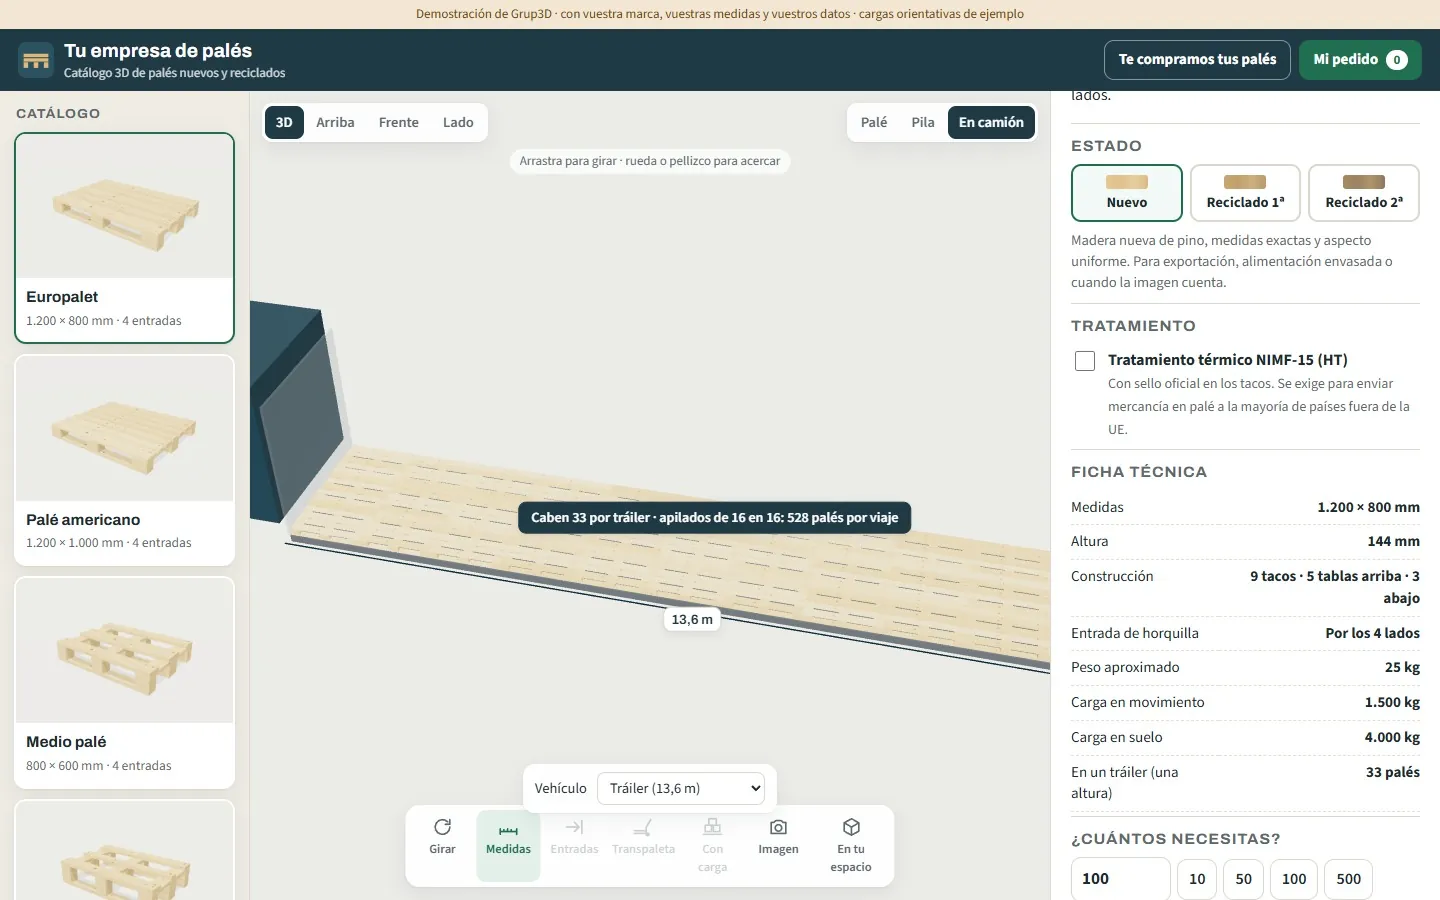The width and height of the screenshot is (1440, 900).
Task: Click the '1.200 × 800 mm' Medidas value
Action: pos(1368,507)
